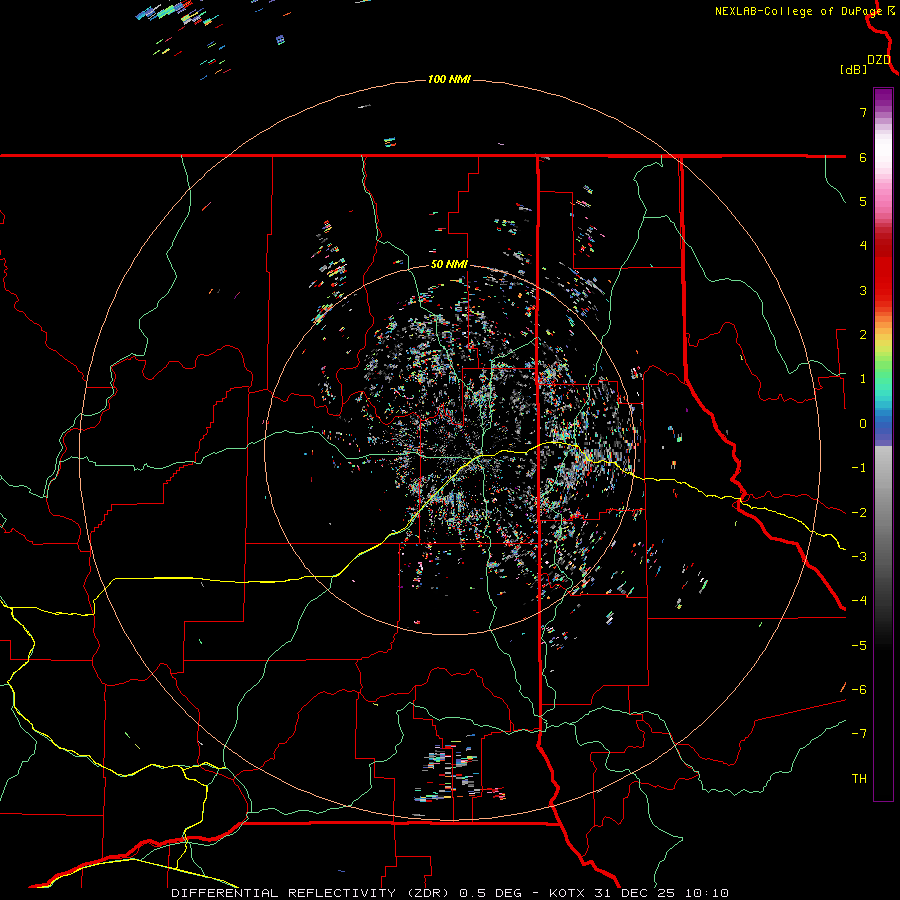Click the TH label on color scale

click(x=859, y=779)
